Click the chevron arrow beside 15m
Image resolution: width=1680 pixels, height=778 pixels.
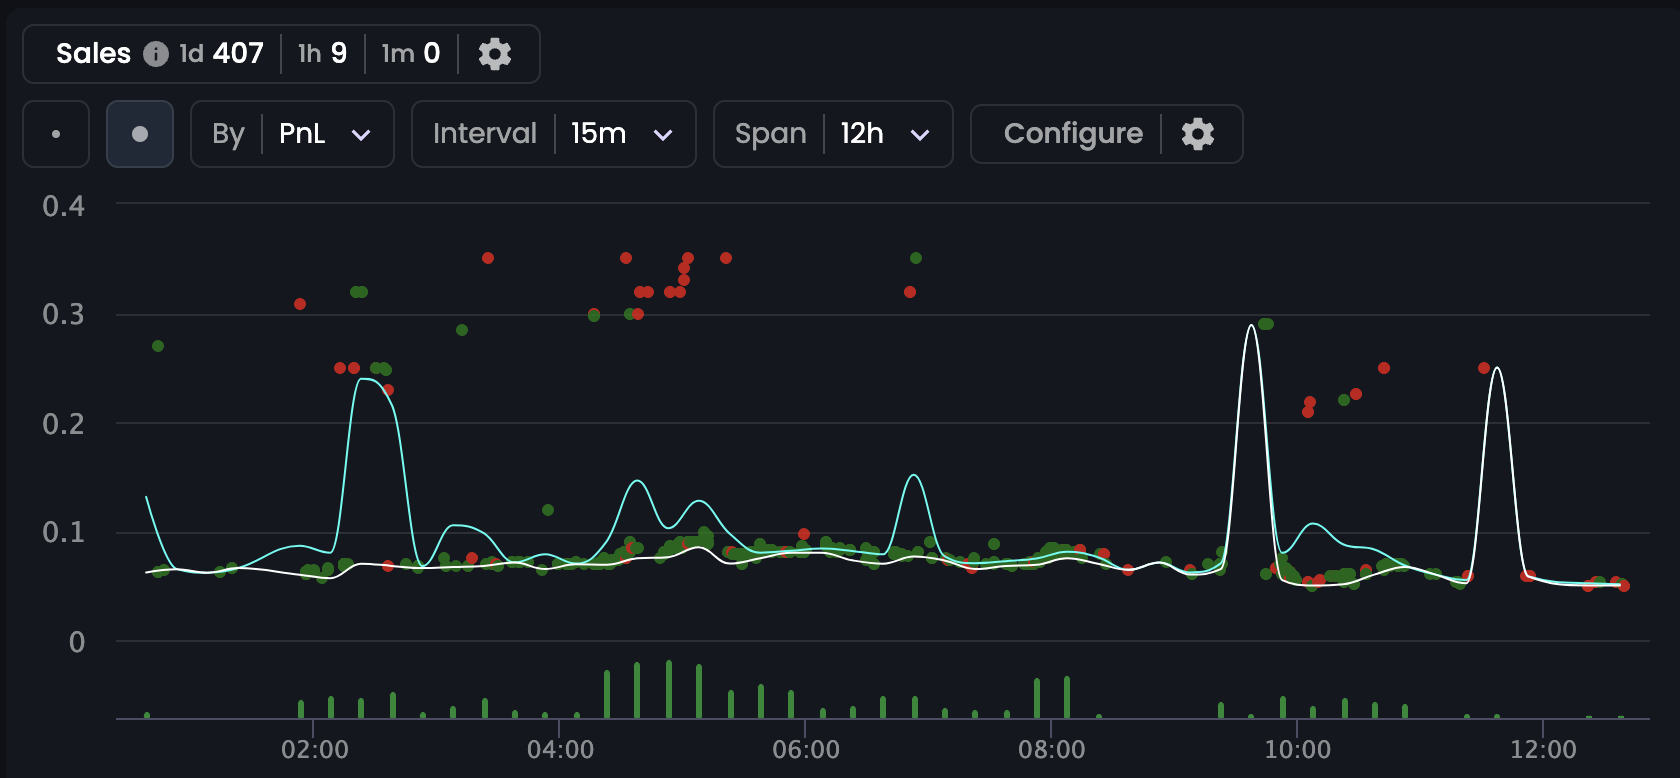(663, 135)
